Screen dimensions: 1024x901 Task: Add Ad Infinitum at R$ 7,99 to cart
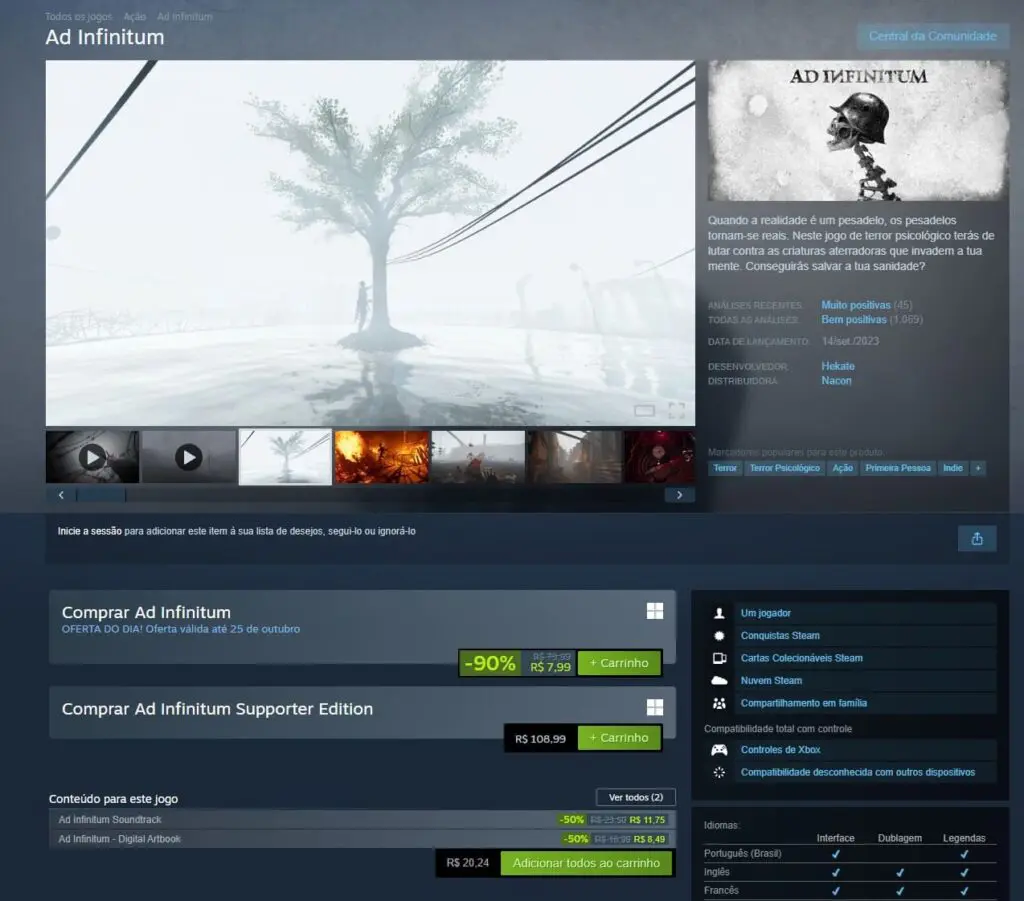(x=619, y=663)
